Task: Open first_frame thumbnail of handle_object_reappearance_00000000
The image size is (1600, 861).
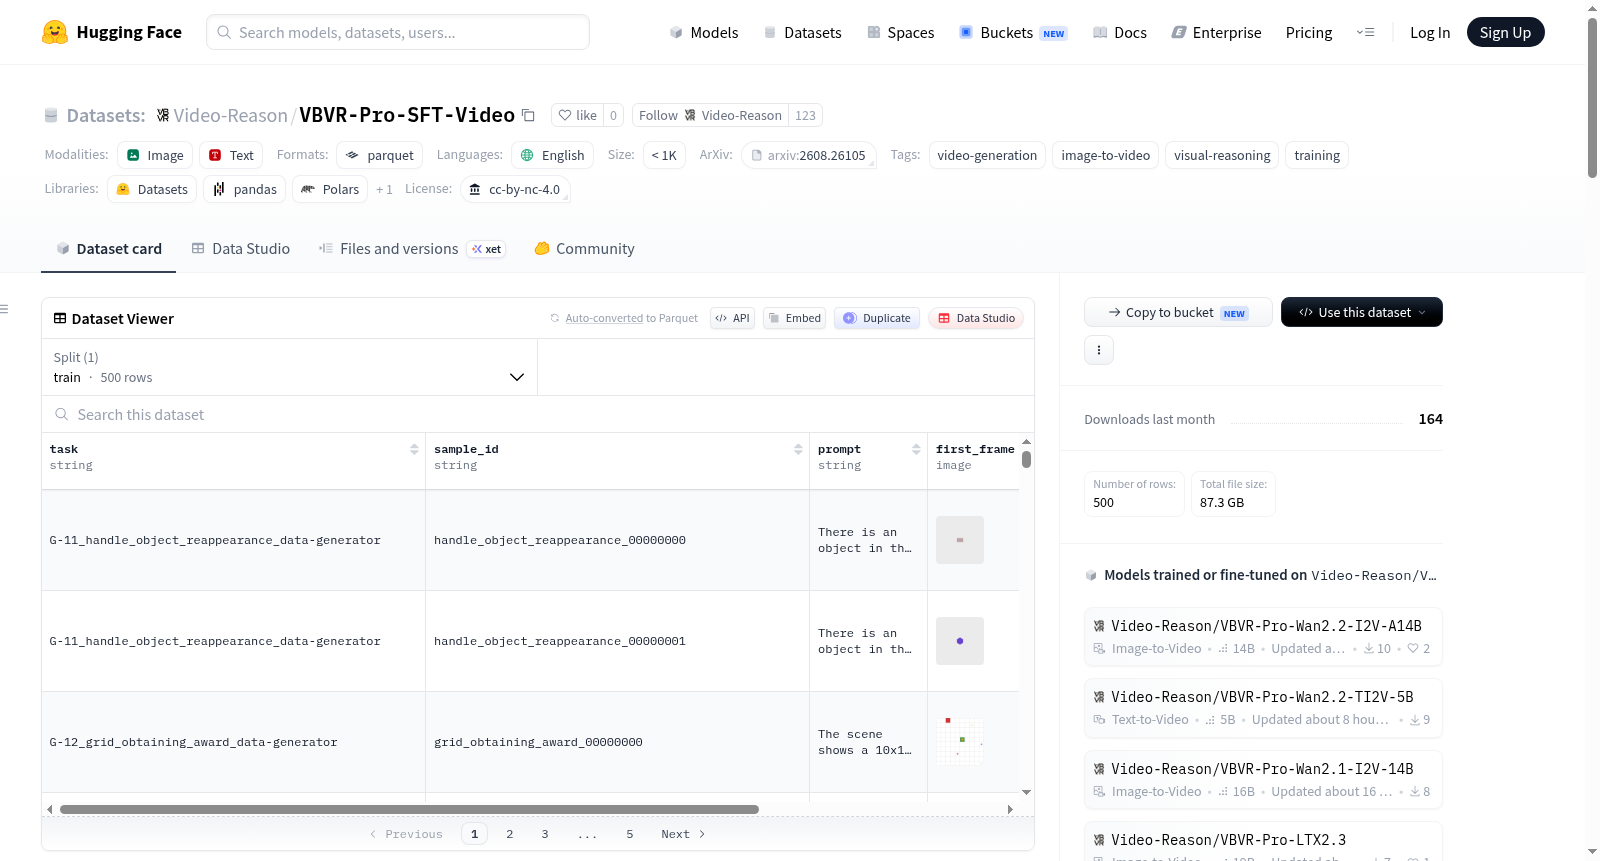Action: tap(960, 540)
